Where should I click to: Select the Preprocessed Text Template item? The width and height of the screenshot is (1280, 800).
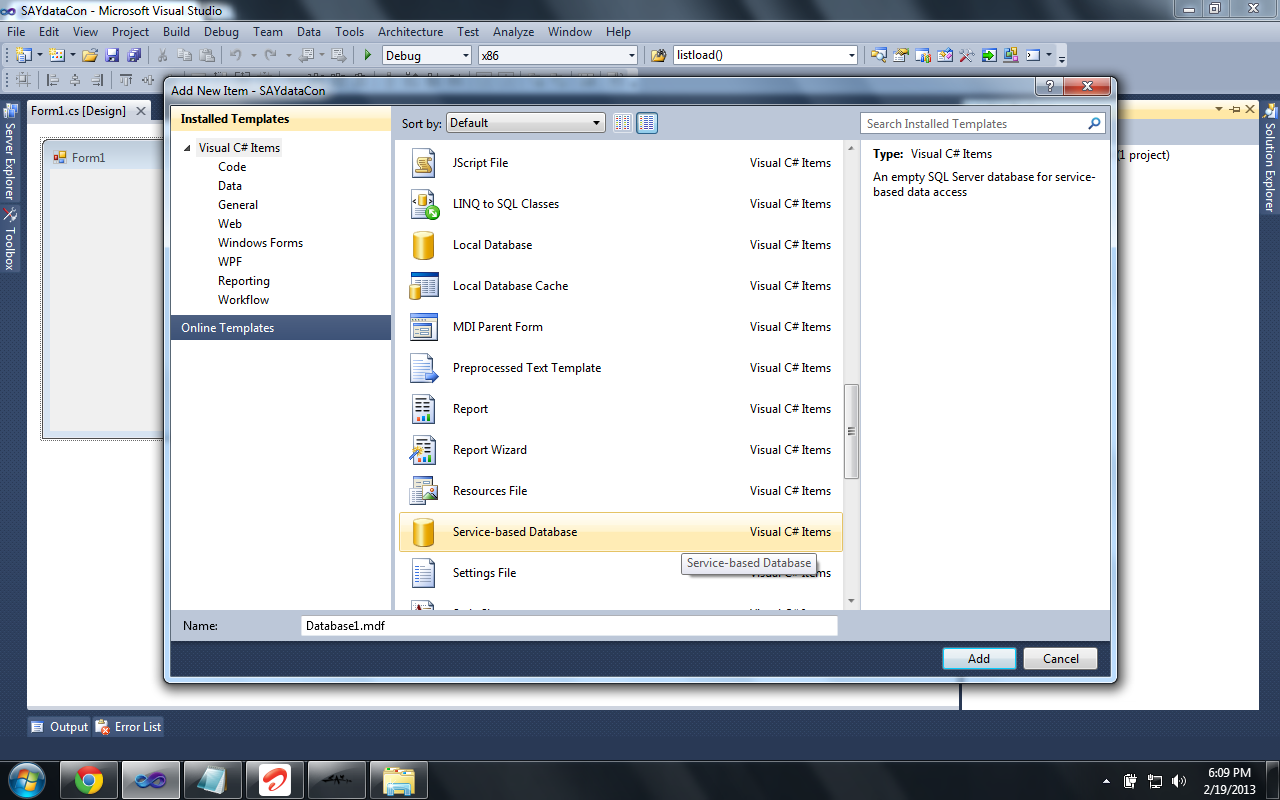tap(621, 368)
